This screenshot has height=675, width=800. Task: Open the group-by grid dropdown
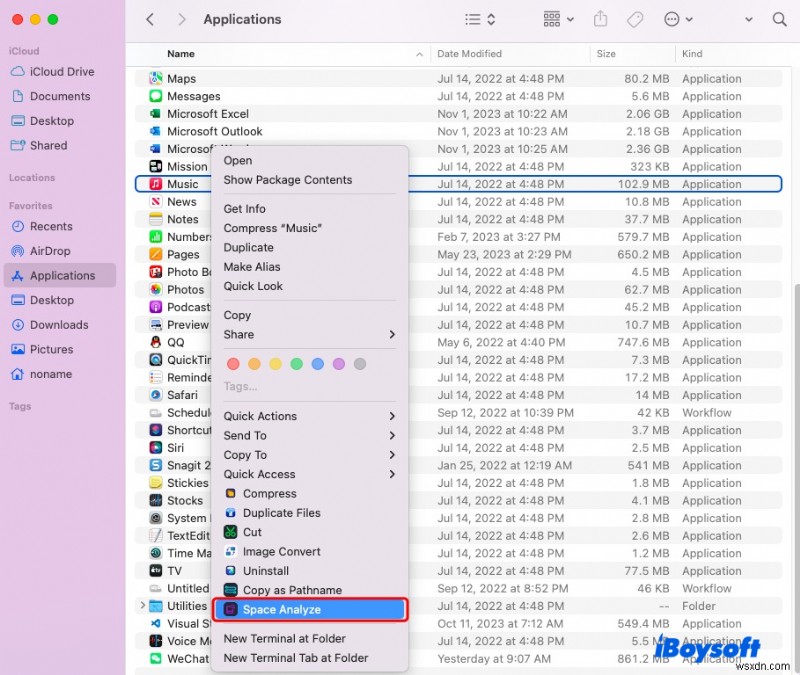click(558, 19)
